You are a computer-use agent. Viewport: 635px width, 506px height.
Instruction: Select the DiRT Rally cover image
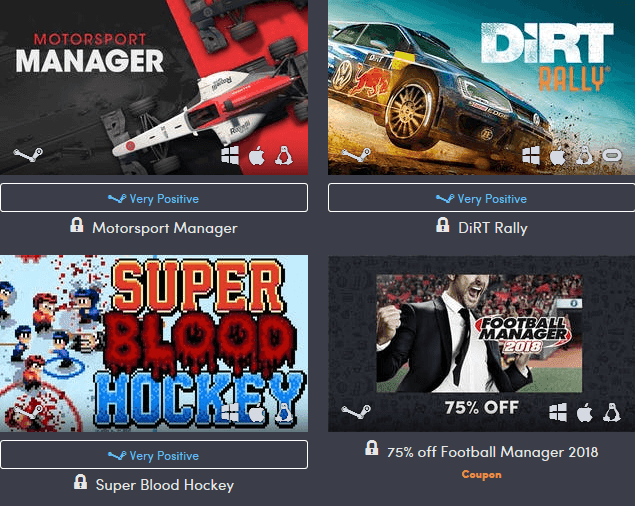[482, 88]
